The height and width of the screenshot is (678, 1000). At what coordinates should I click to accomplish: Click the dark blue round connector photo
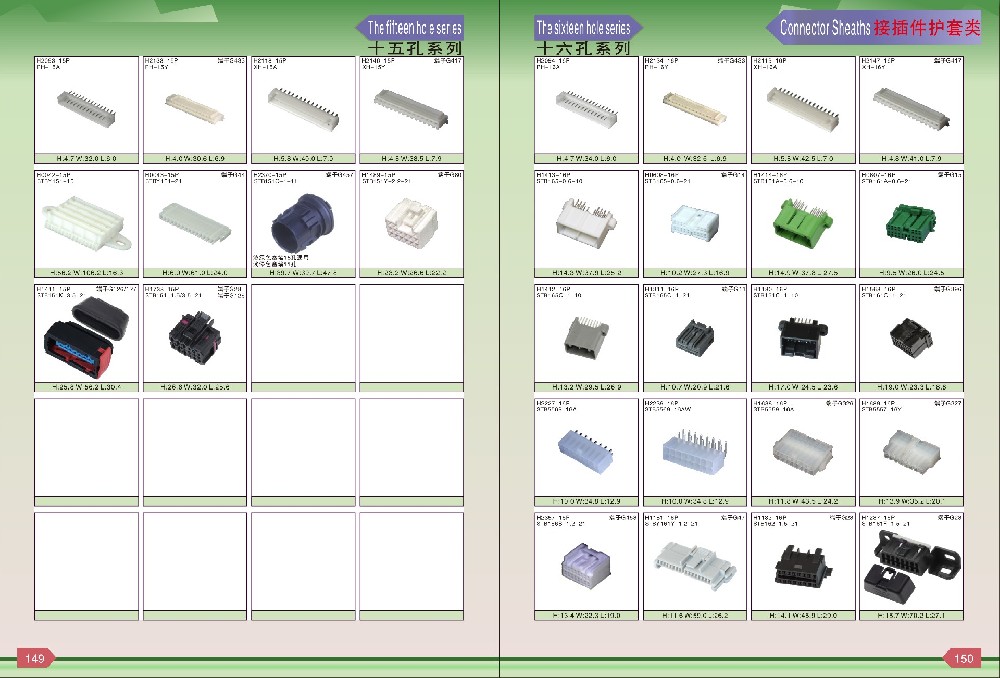302,223
